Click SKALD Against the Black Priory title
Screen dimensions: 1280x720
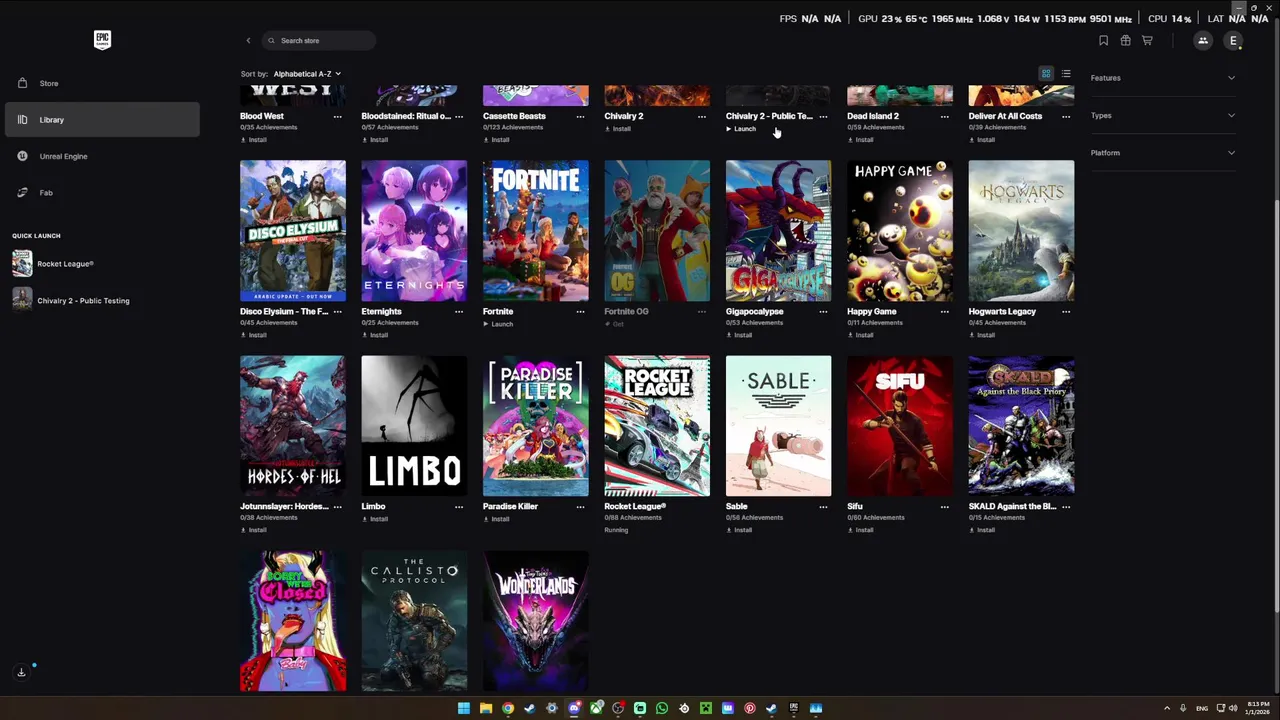click(1012, 507)
